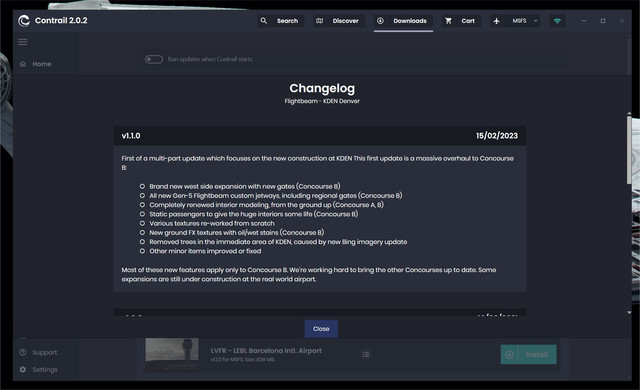
Task: Click the Support question-mark icon
Action: coord(23,352)
